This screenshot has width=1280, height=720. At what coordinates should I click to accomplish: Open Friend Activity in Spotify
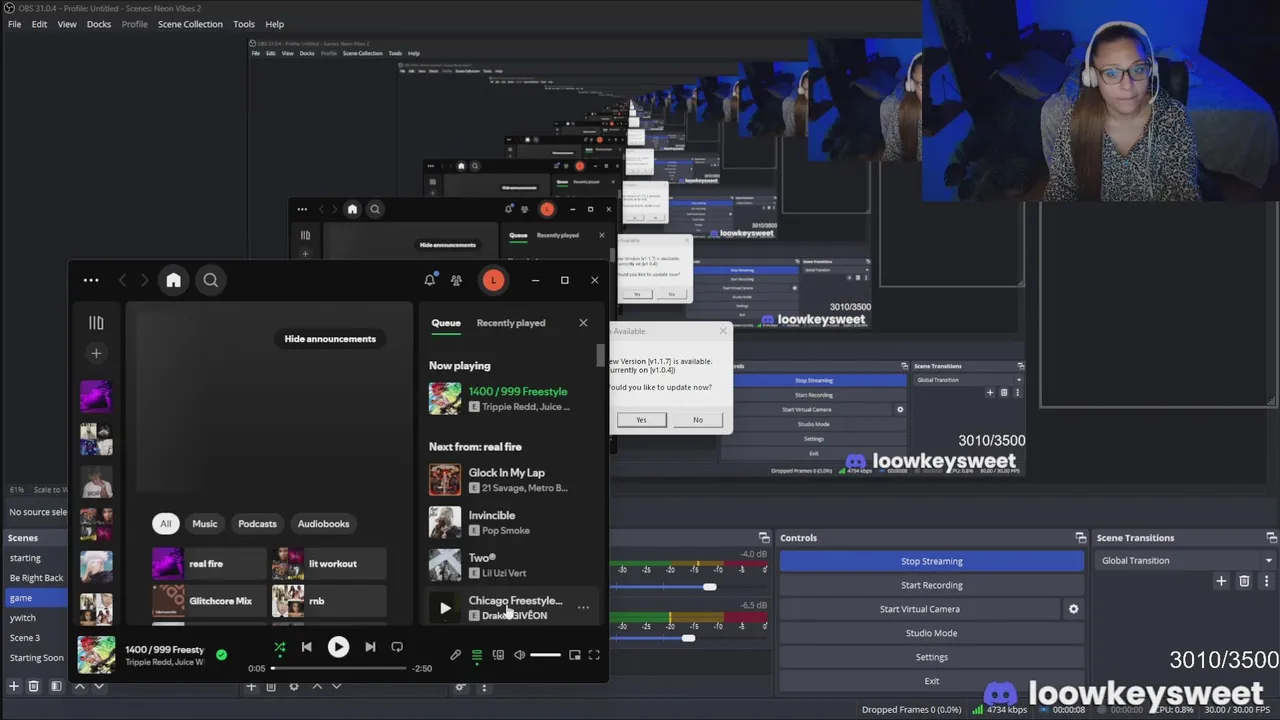point(457,280)
